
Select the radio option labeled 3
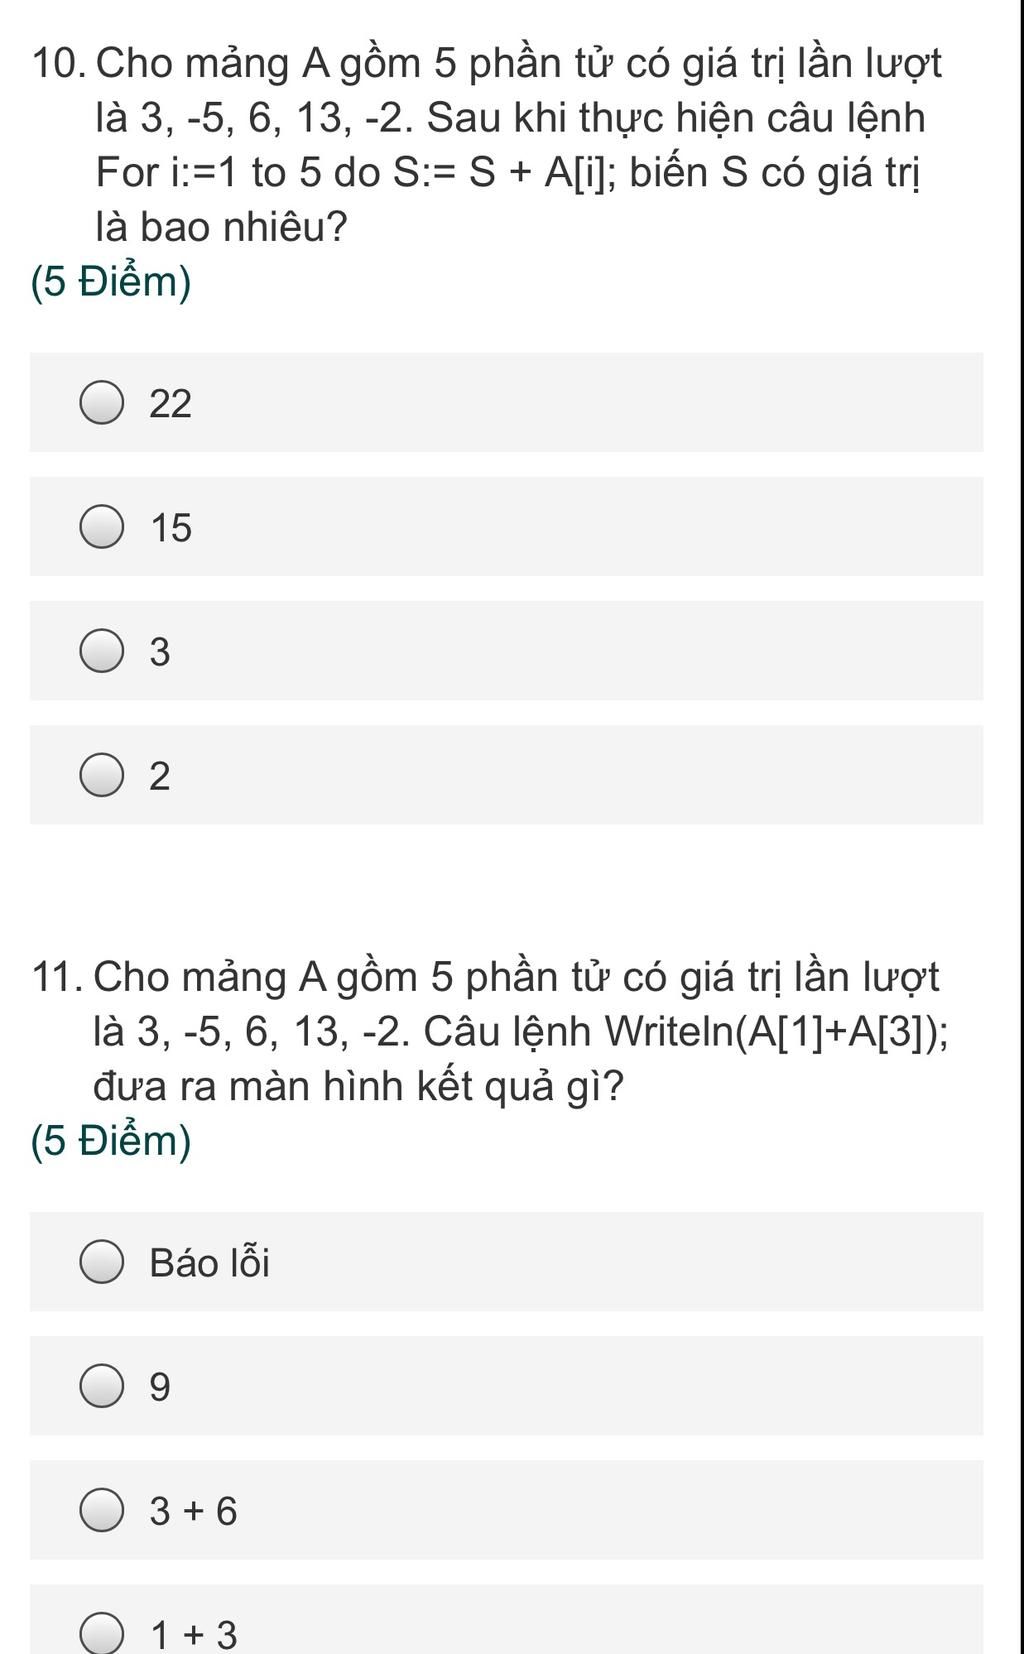pyautogui.click(x=102, y=651)
